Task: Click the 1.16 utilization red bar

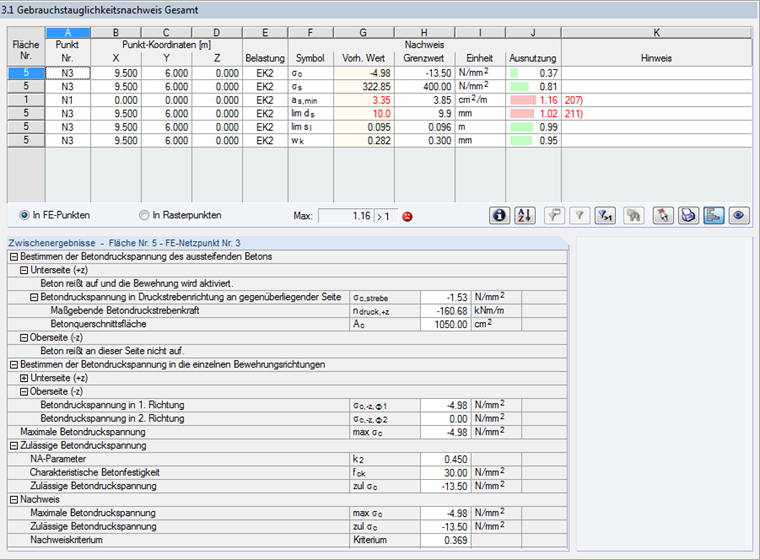Action: click(523, 100)
